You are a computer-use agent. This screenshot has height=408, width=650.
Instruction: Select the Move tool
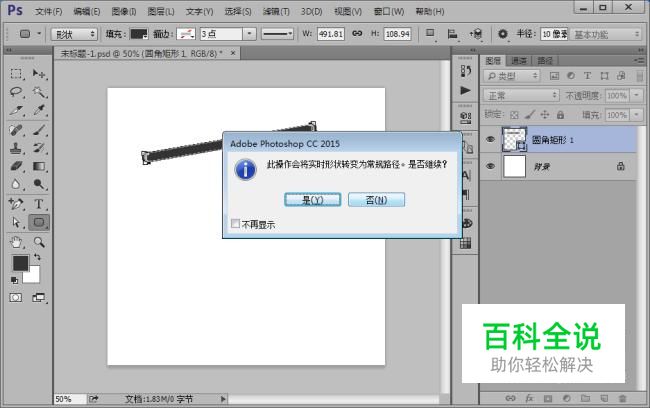(39, 74)
